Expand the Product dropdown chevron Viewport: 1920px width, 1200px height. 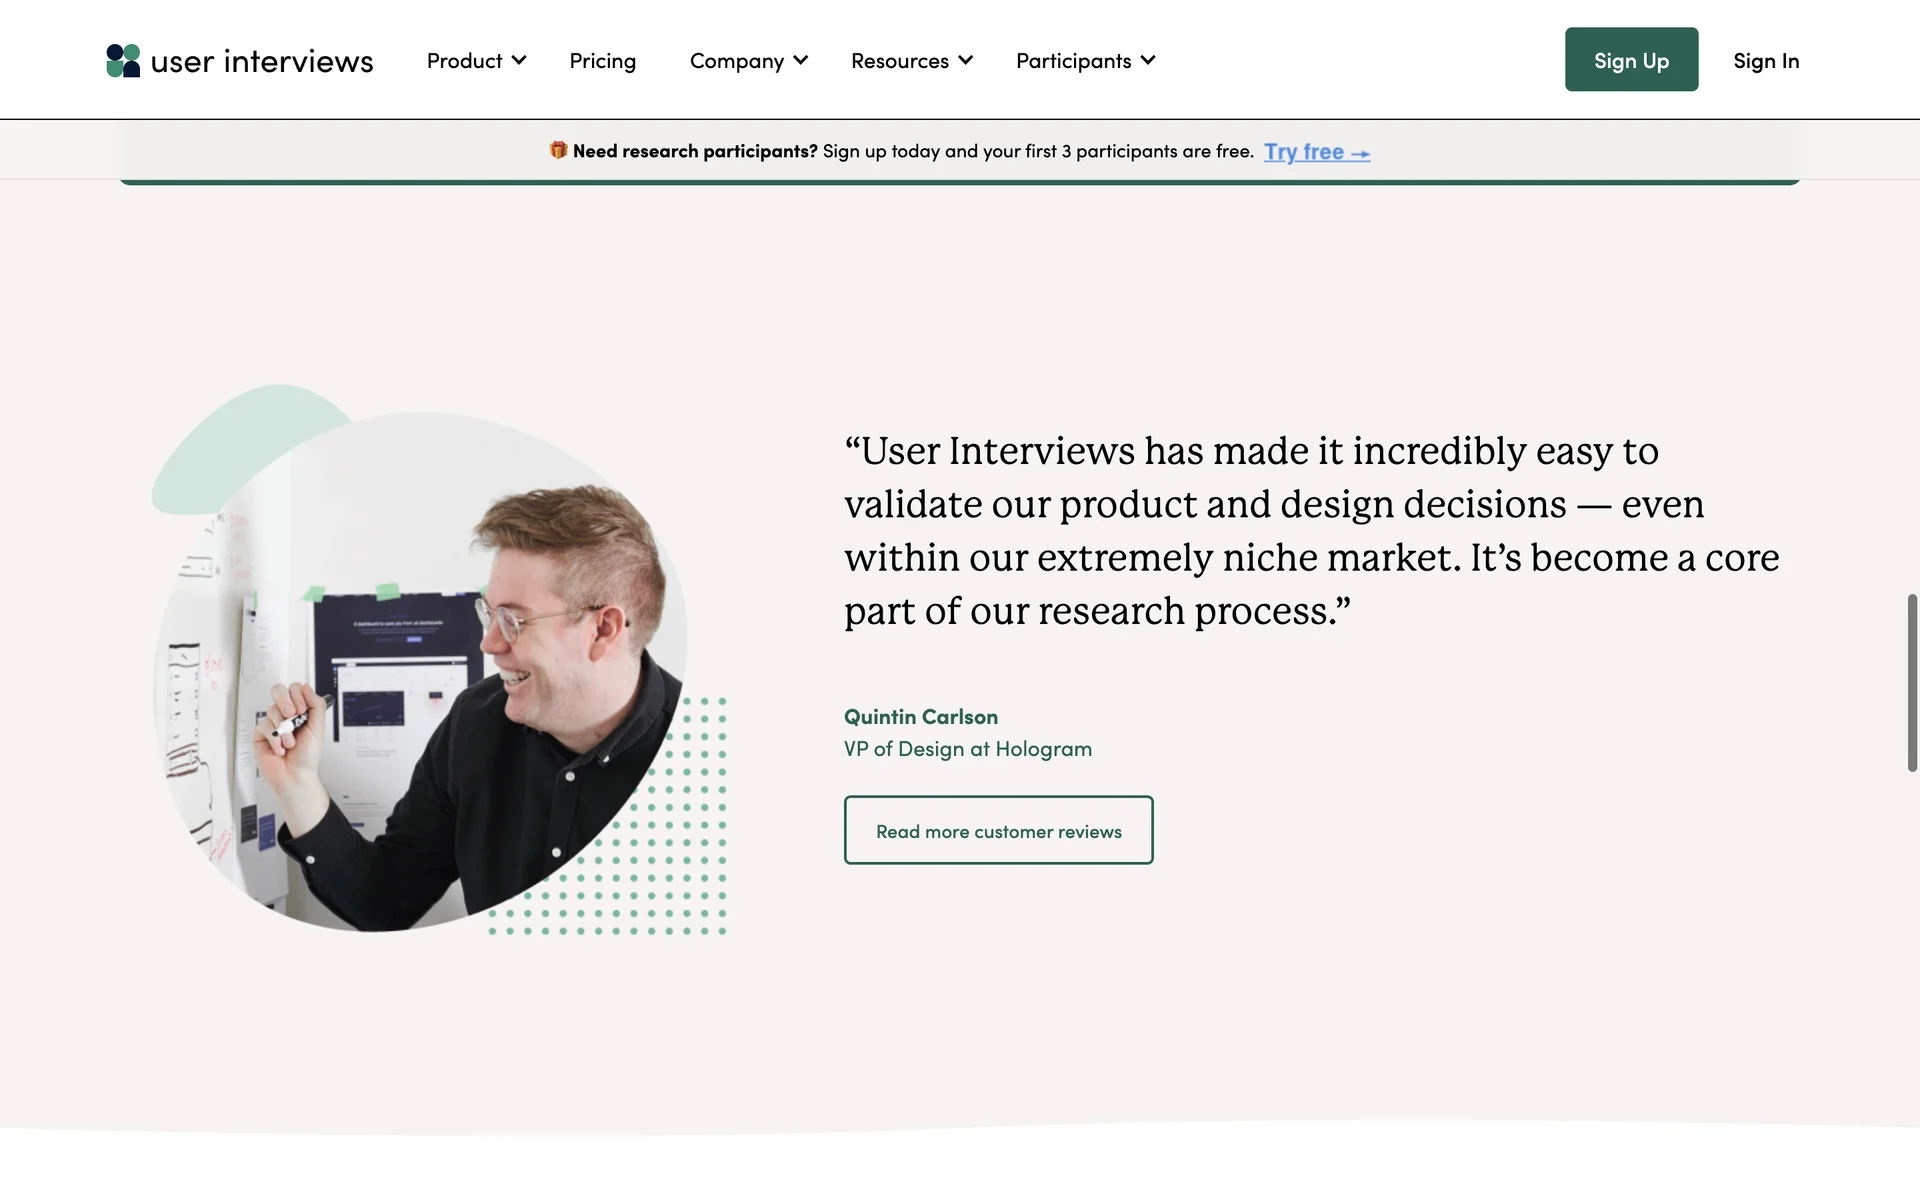point(519,60)
